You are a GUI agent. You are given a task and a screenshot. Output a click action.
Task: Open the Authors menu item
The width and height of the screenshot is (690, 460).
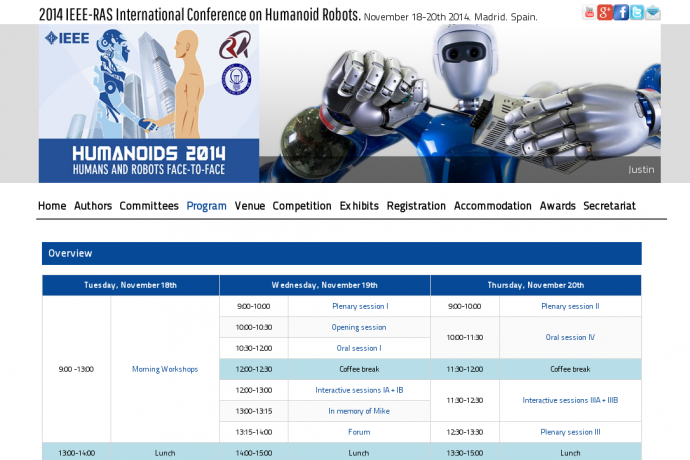[x=93, y=206]
